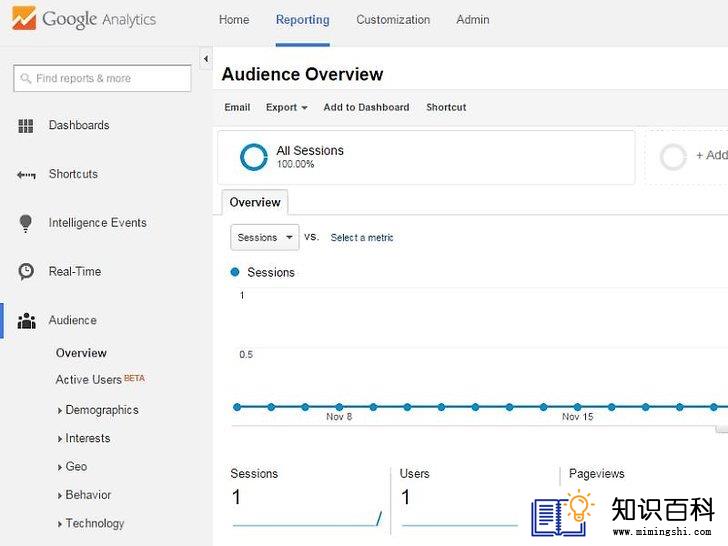Click the Find reports search field
728x546 pixels.
pos(102,78)
